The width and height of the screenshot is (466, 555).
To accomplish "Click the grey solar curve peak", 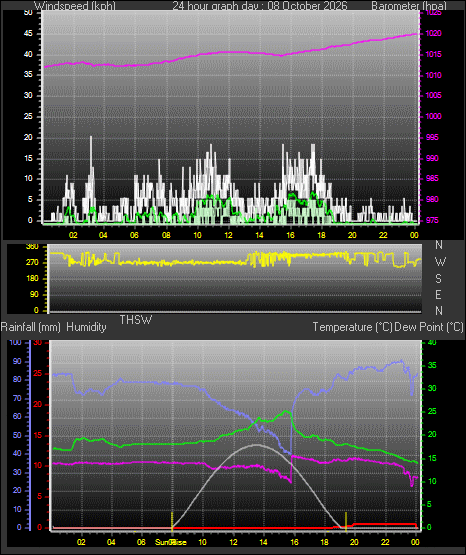I will [256, 445].
